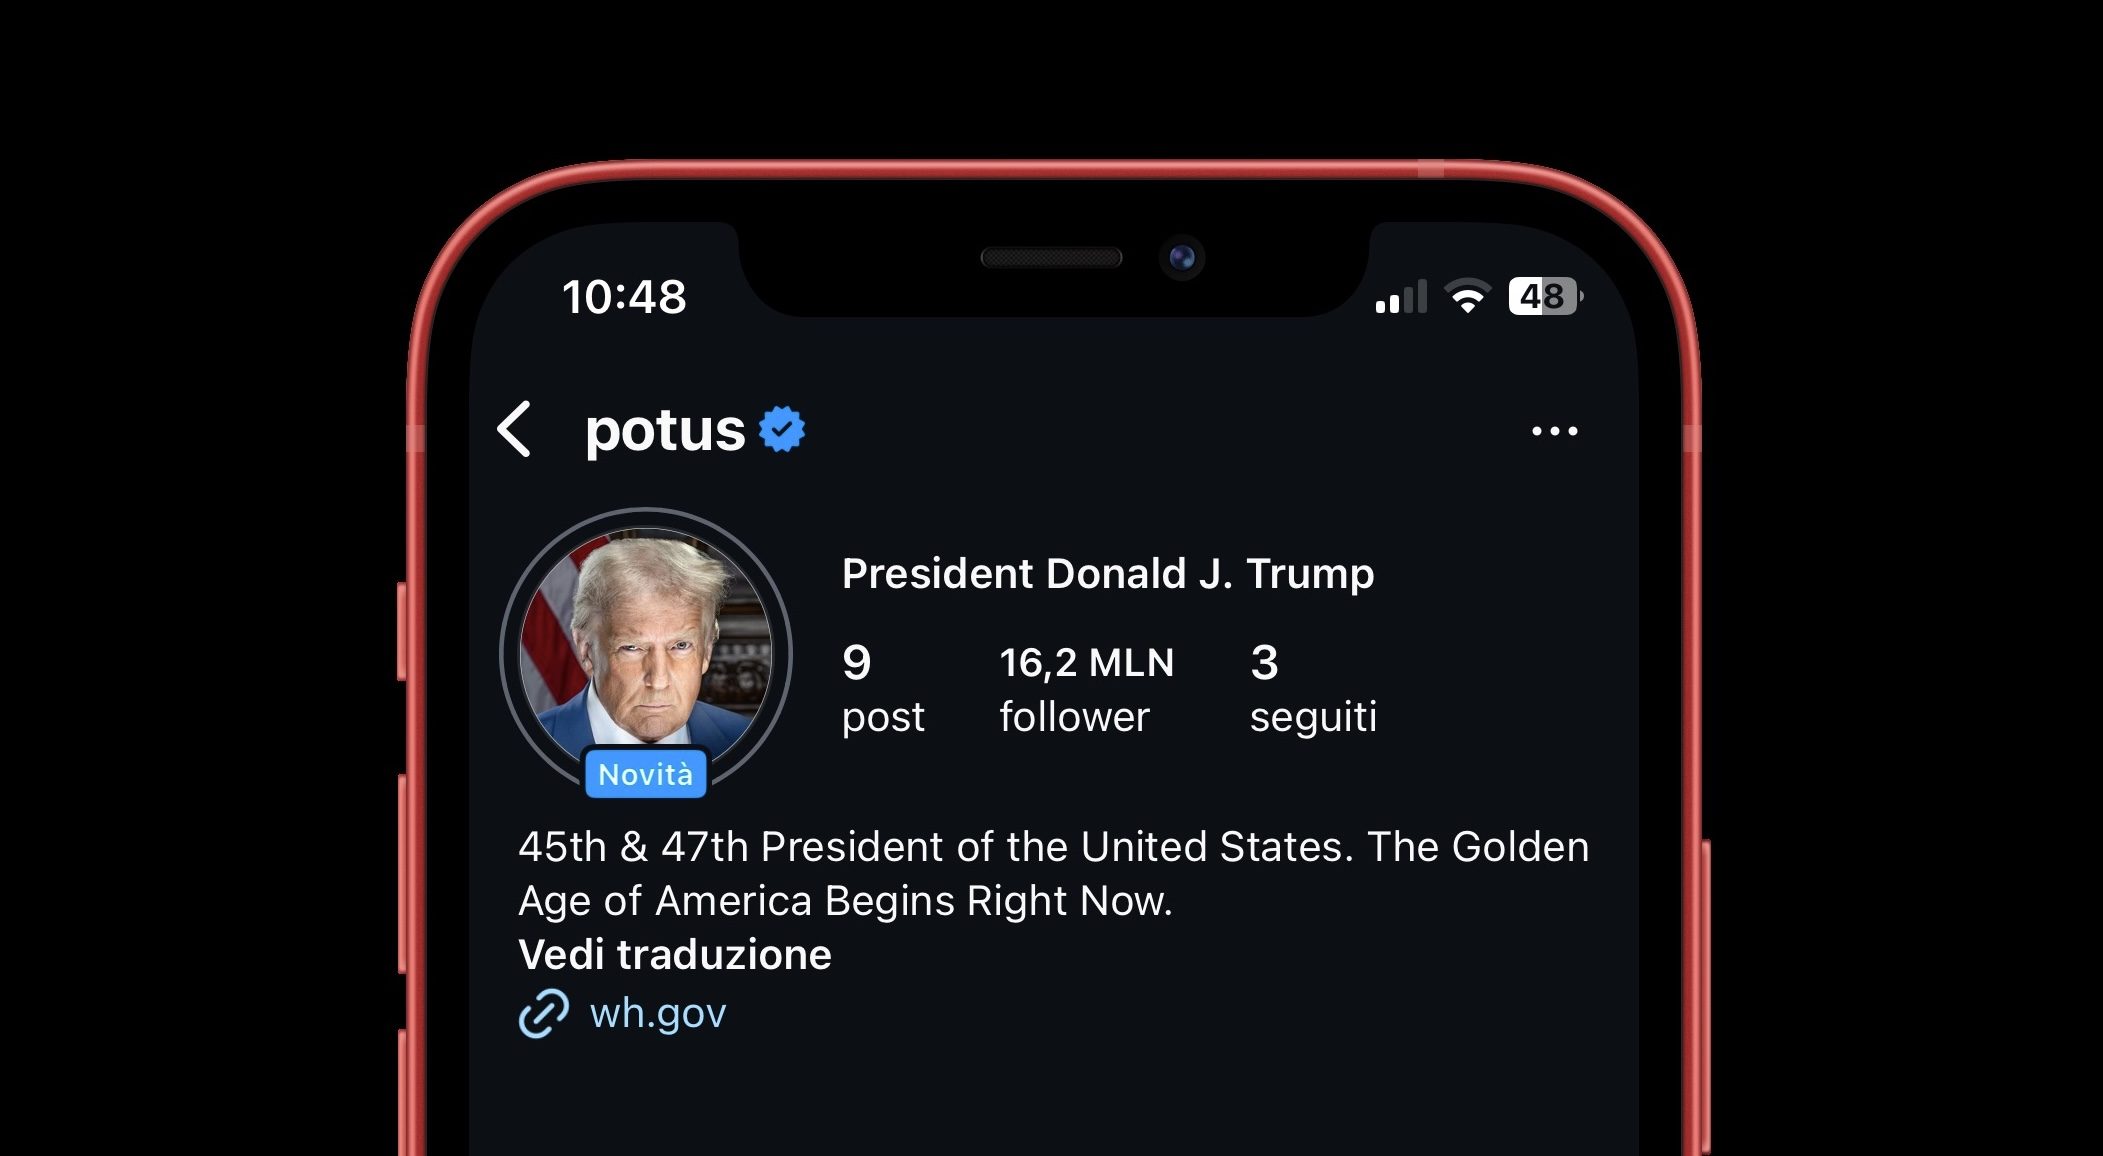Open the 3 seguiti list
This screenshot has width=2103, height=1156.
tap(1312, 688)
